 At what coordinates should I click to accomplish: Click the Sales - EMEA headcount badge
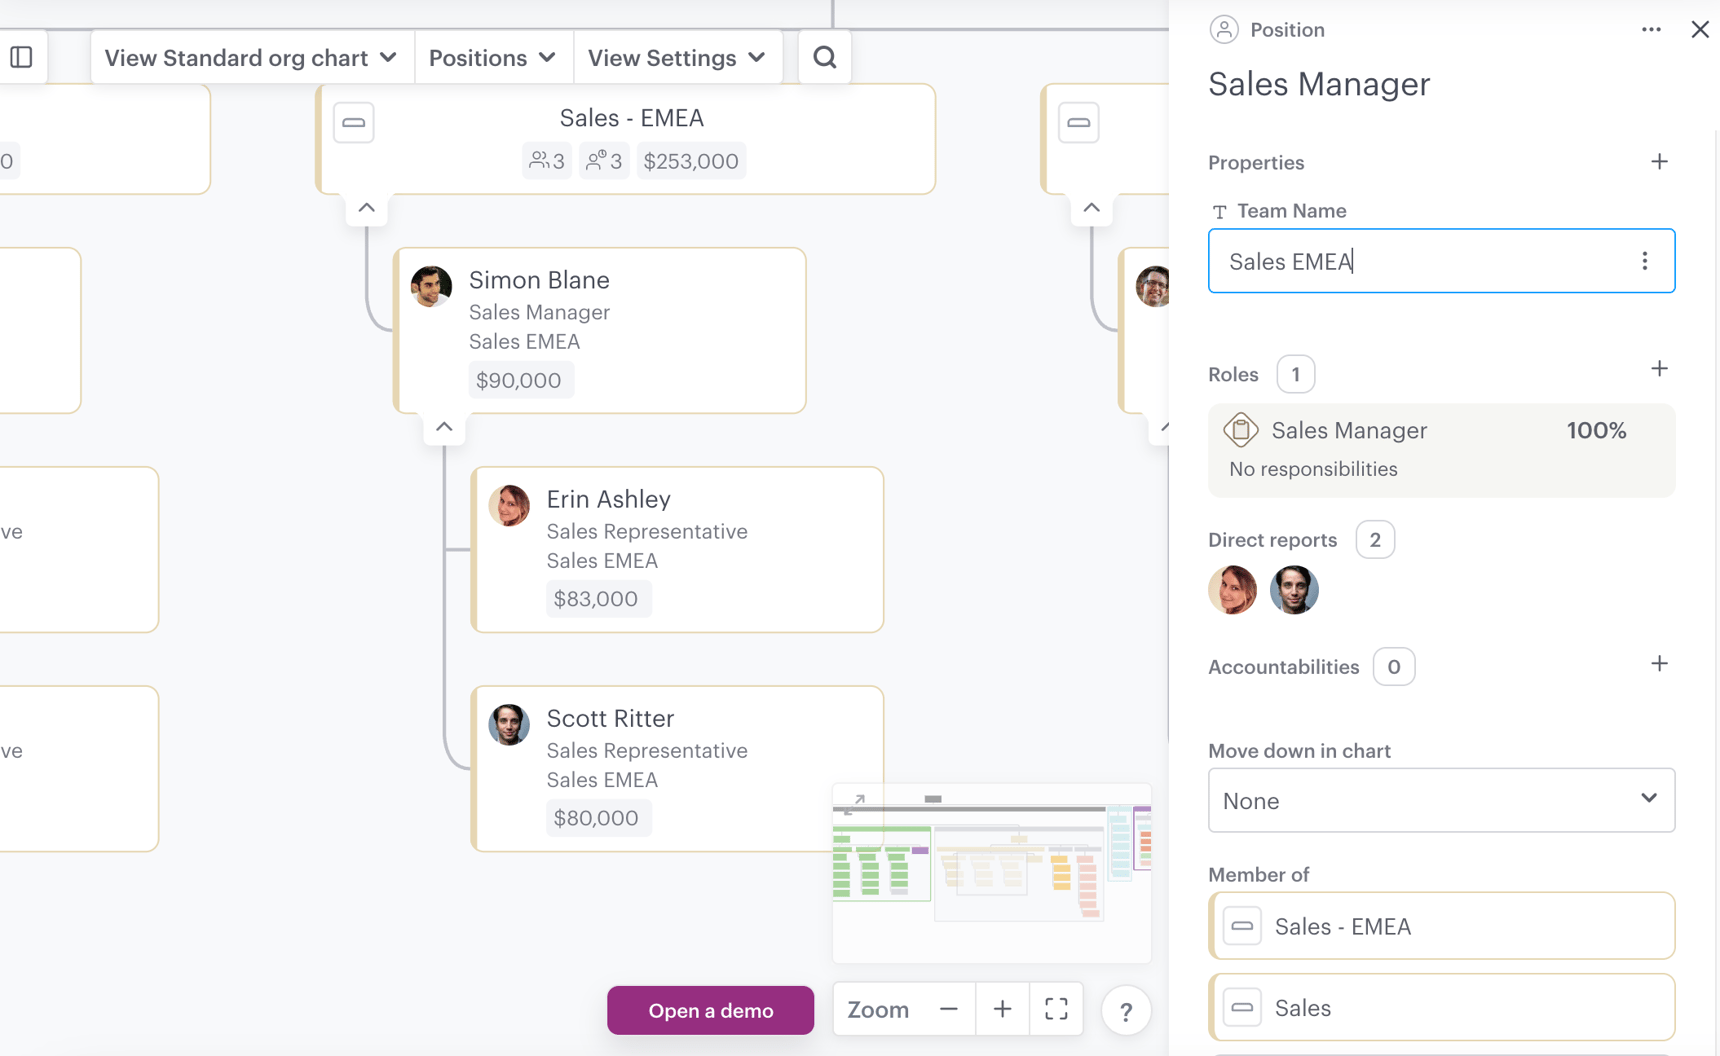547,161
